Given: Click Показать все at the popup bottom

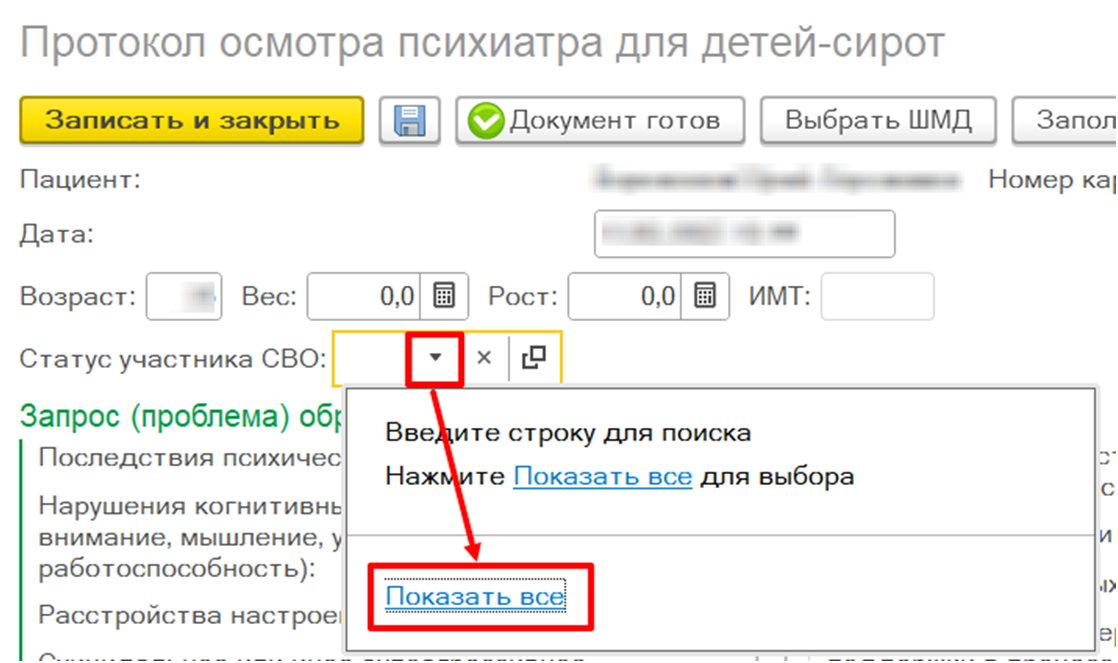Looking at the screenshot, I should pyautogui.click(x=475, y=597).
